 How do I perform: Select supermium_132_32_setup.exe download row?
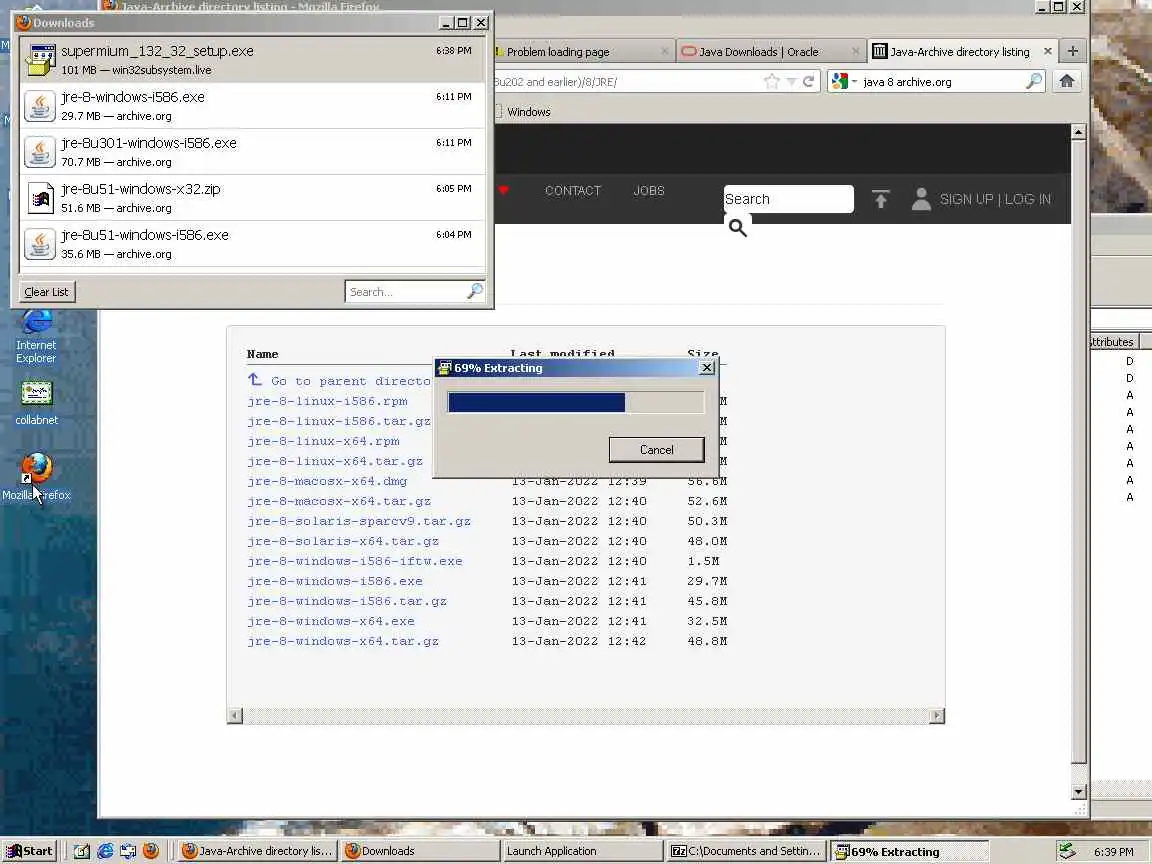252,60
